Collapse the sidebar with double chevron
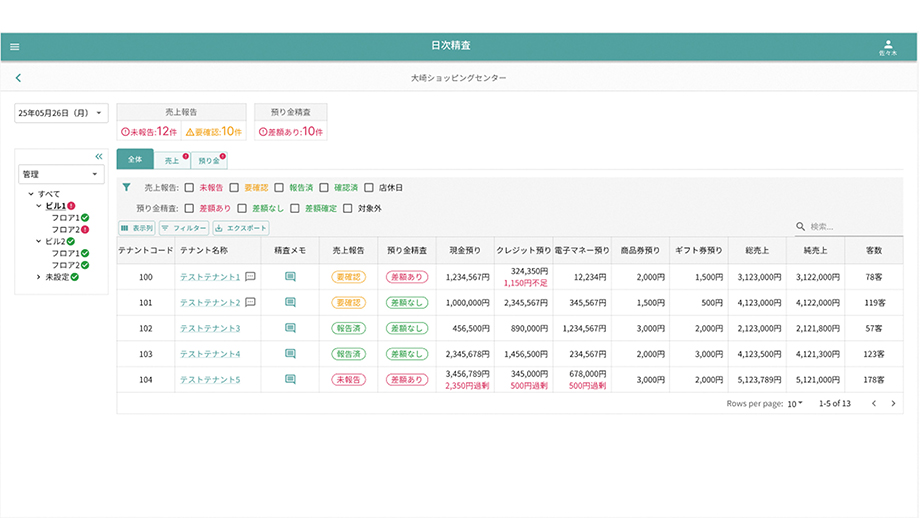Screen dimensions: 920x518 coord(99,157)
